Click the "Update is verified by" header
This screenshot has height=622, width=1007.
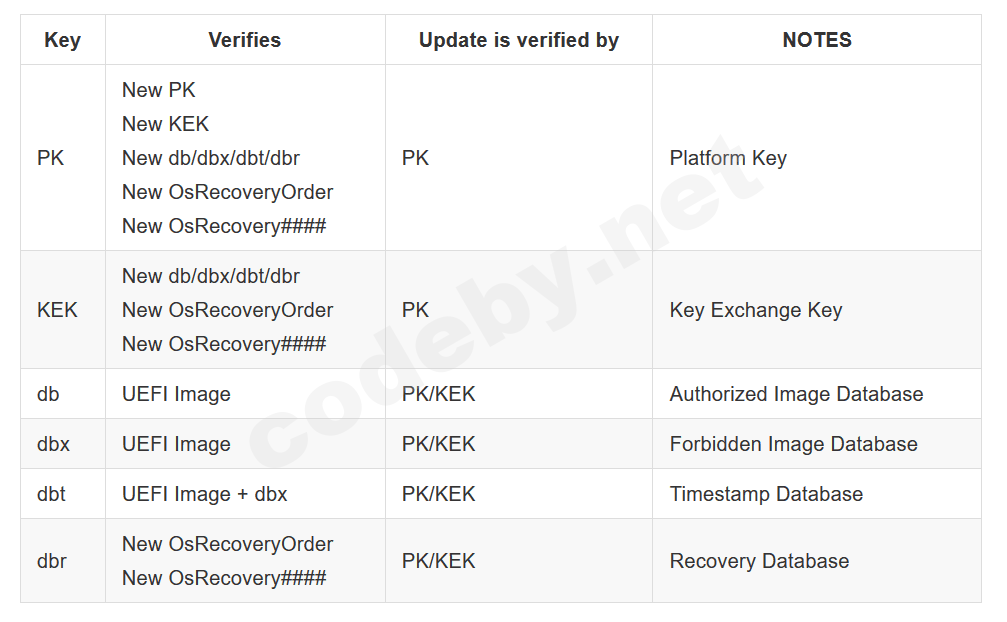[x=518, y=40]
